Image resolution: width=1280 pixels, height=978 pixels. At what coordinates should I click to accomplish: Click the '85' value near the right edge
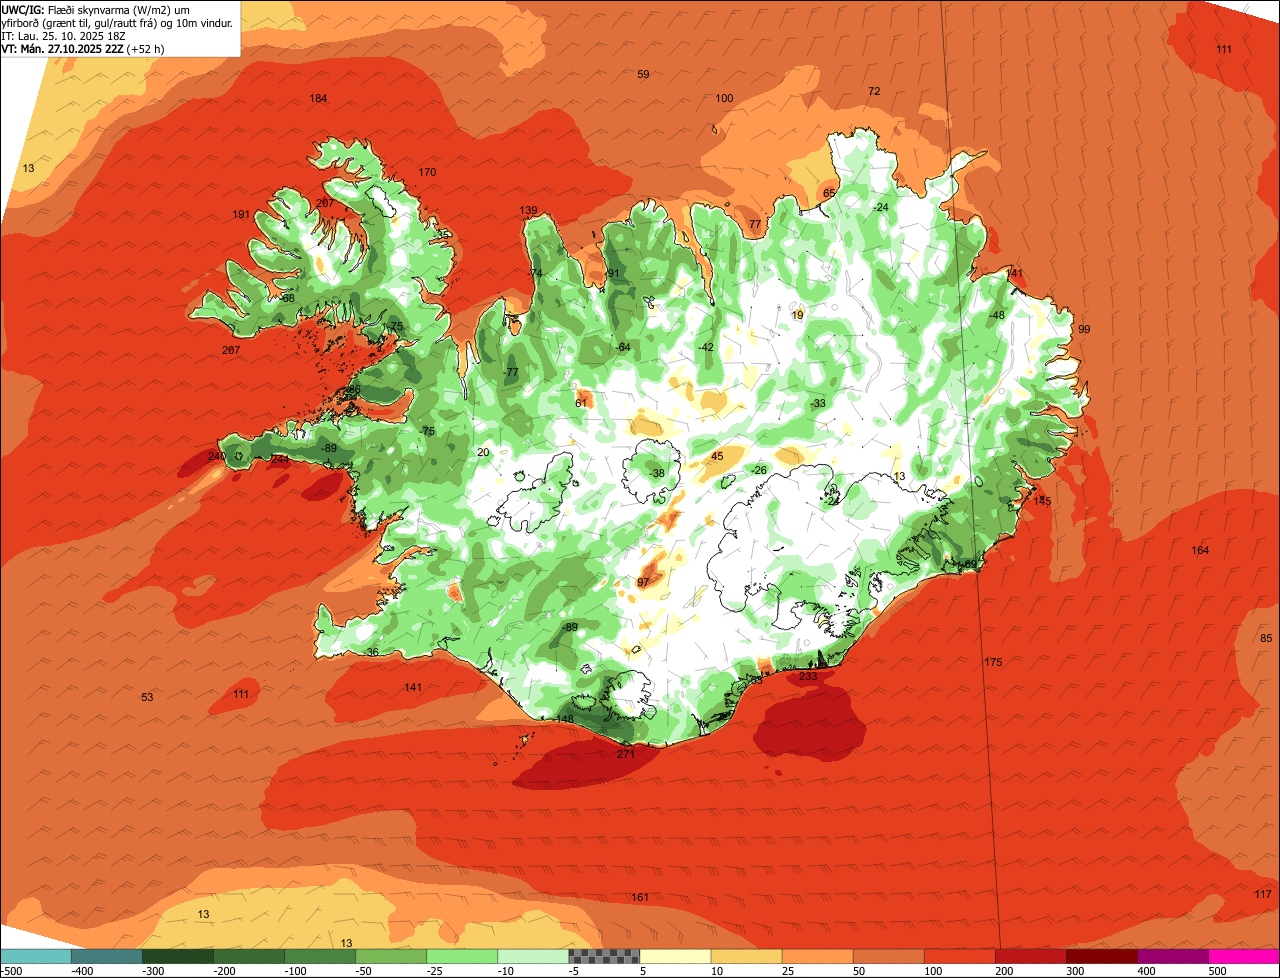1266,638
